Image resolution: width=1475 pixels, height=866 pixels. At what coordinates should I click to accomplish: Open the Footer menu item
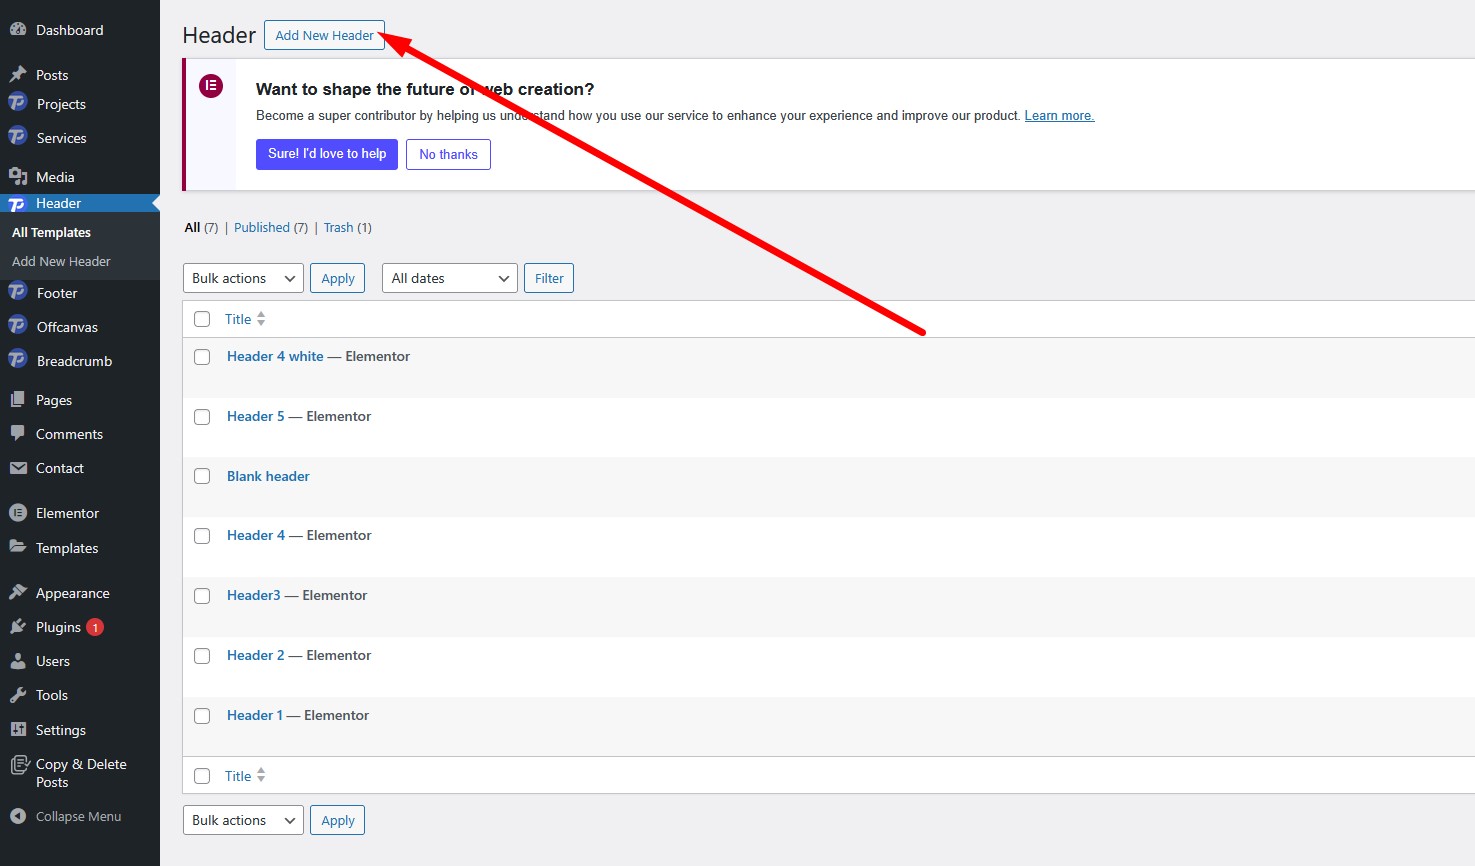click(57, 293)
